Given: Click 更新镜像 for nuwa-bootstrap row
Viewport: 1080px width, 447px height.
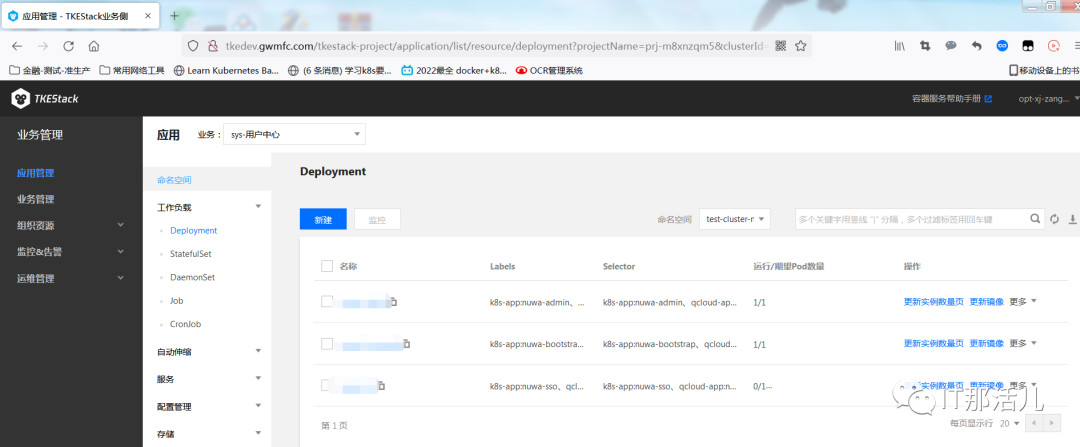Looking at the screenshot, I should click(x=986, y=343).
